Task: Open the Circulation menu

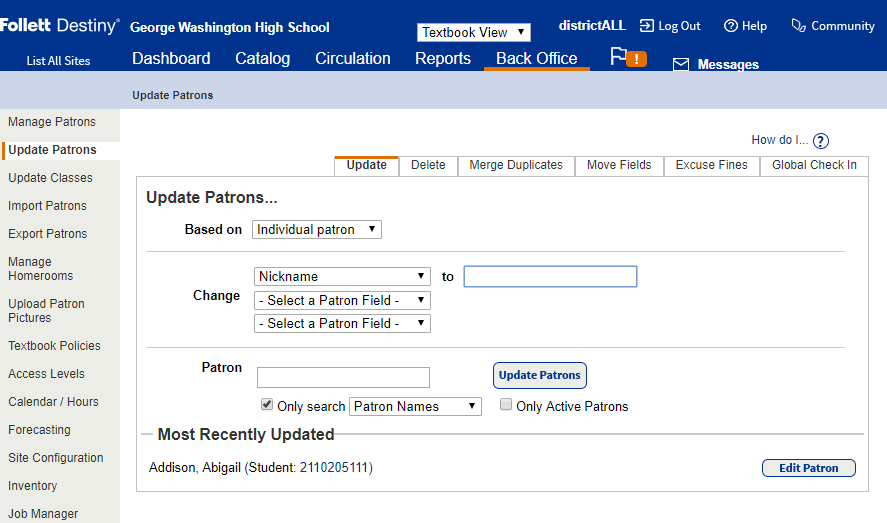Action: pos(352,58)
